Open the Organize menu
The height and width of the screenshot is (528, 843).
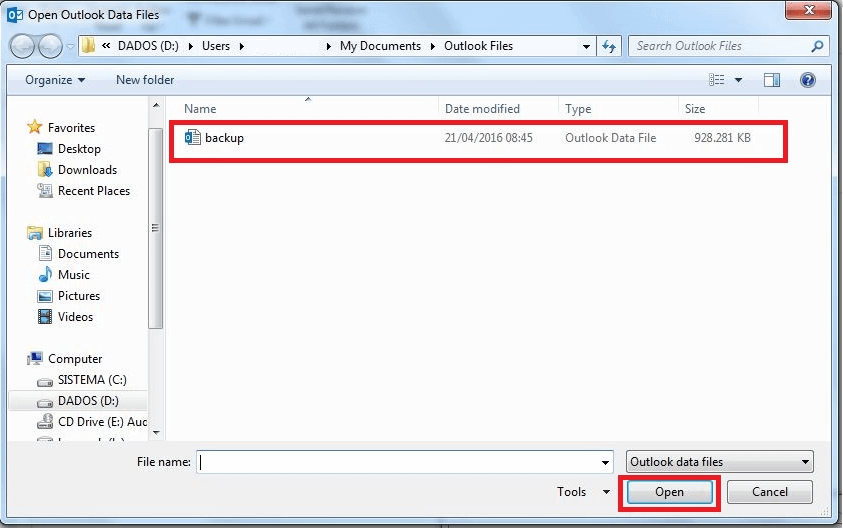click(55, 80)
